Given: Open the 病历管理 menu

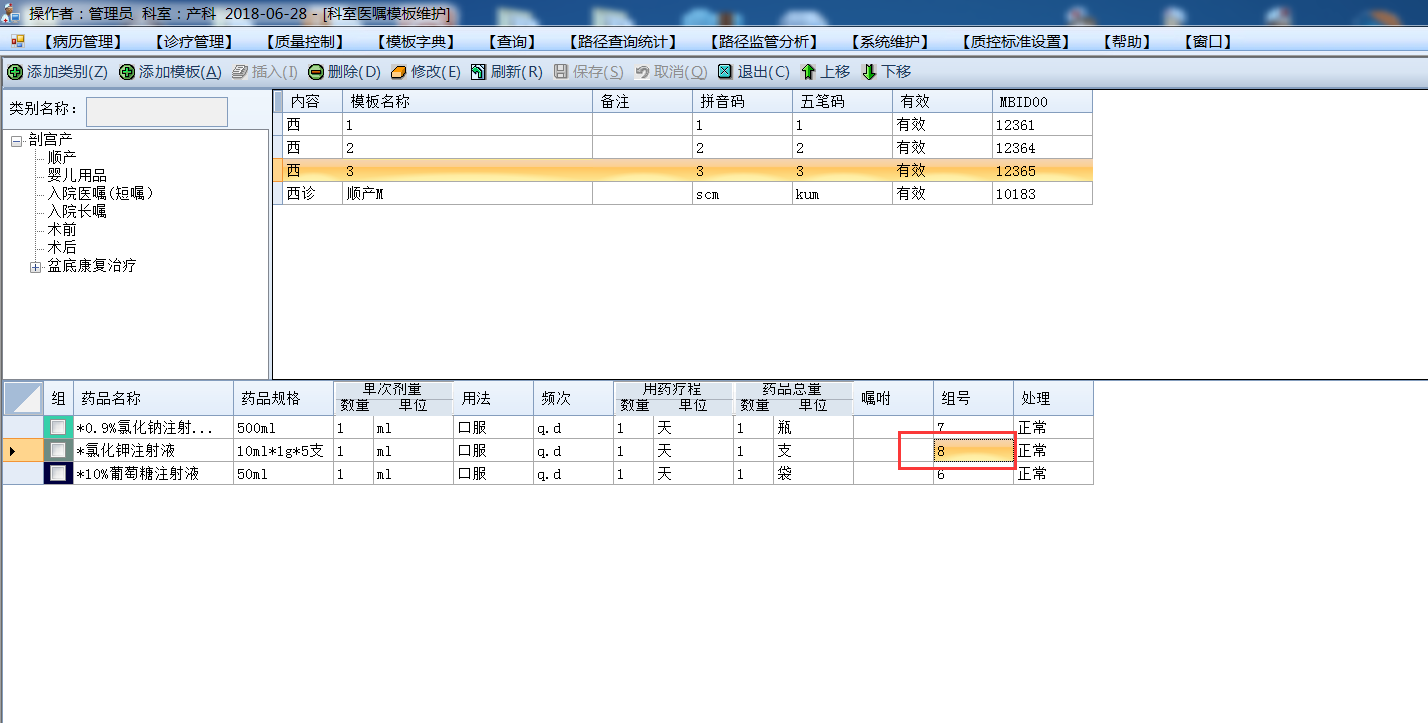Looking at the screenshot, I should [x=82, y=42].
